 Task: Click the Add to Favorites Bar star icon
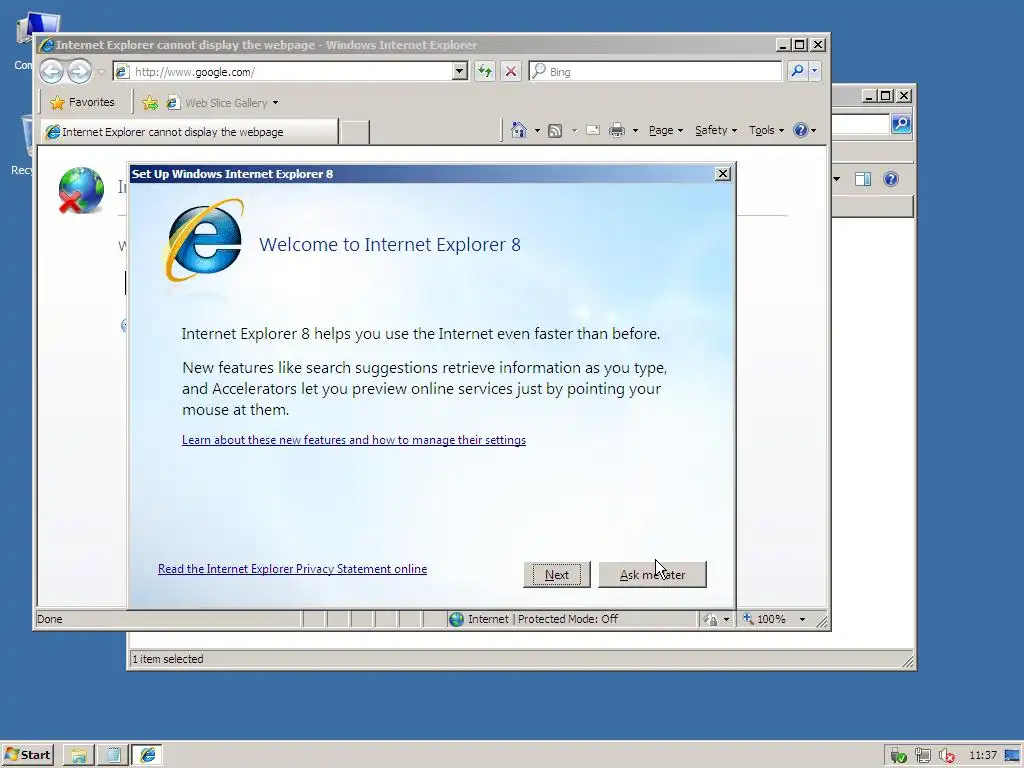click(x=150, y=103)
